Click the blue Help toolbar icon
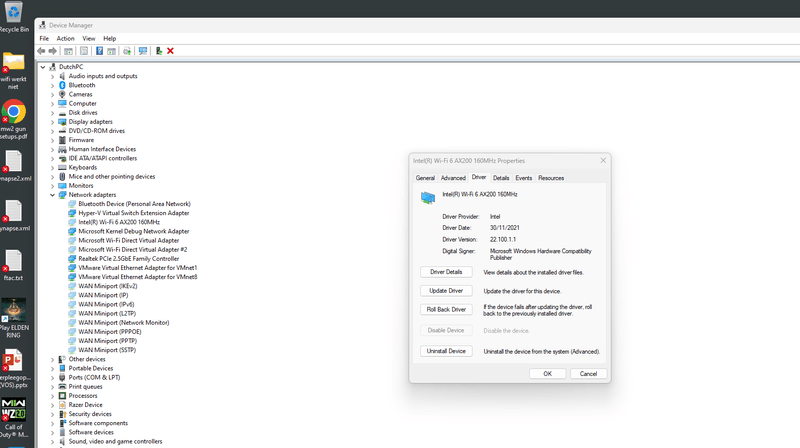This screenshot has width=800, height=448. (99, 51)
